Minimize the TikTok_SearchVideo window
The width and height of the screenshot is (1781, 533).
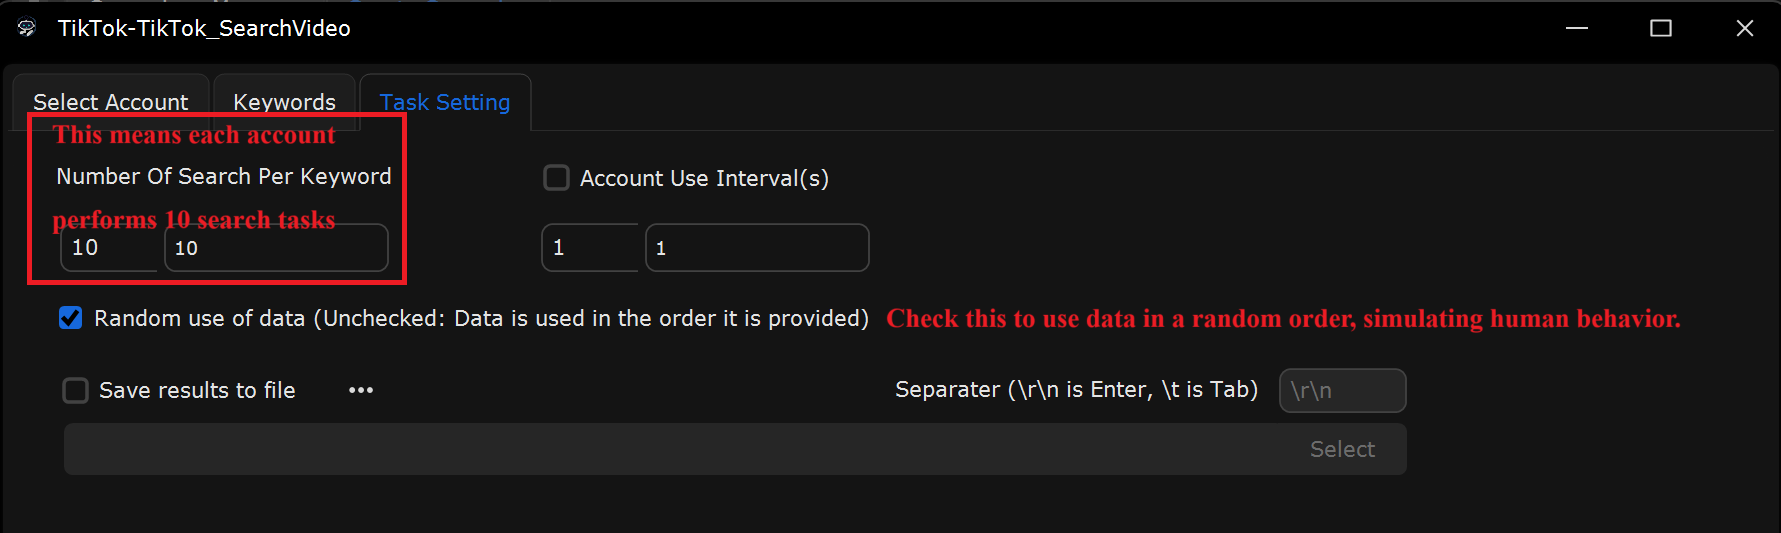[x=1577, y=28]
